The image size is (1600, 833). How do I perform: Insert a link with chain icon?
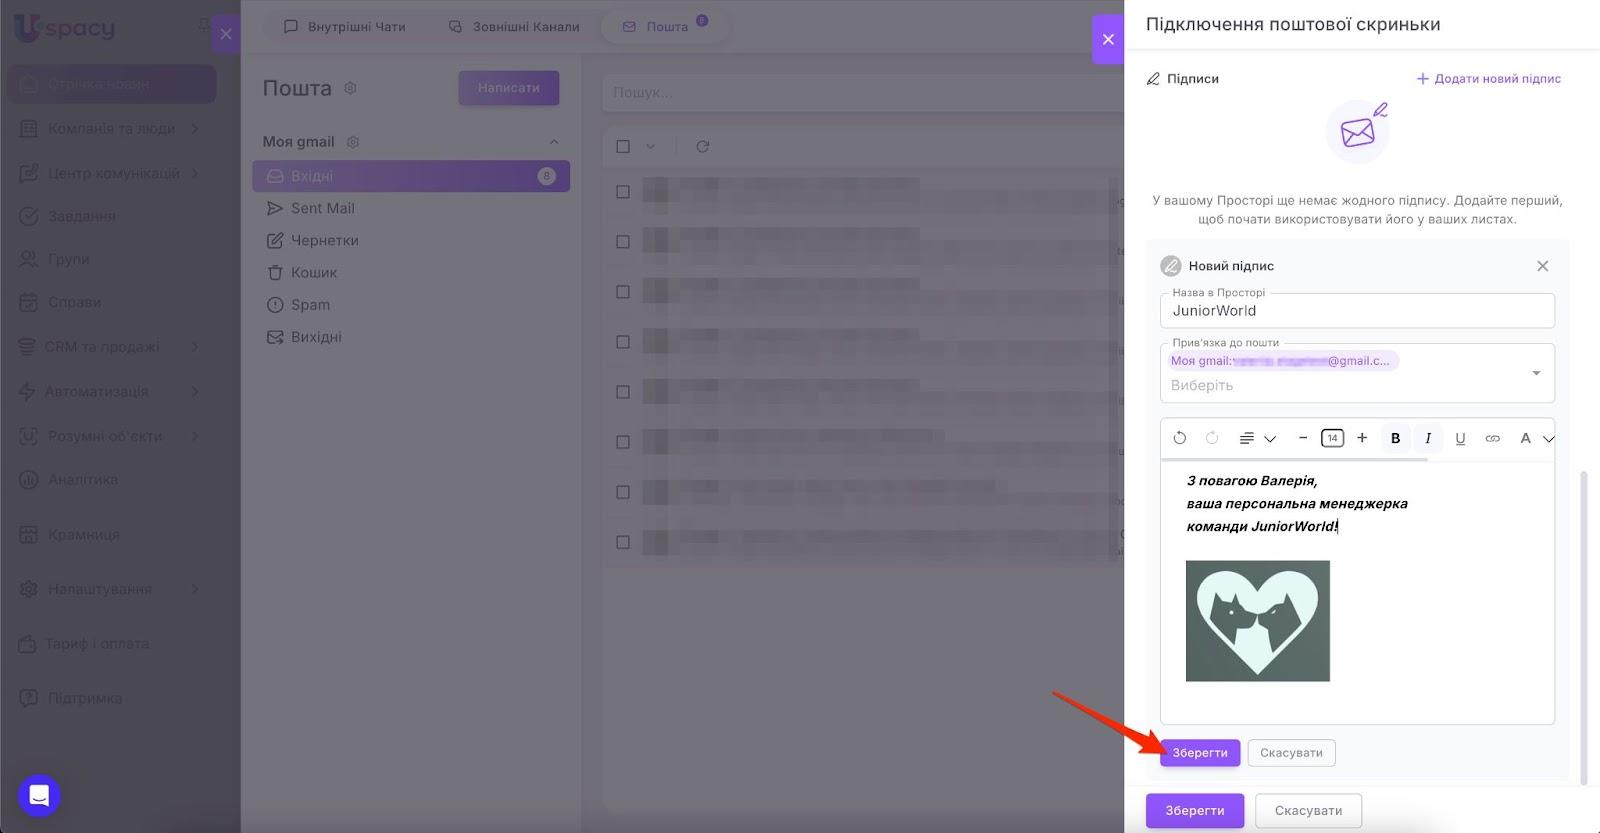pos(1492,438)
